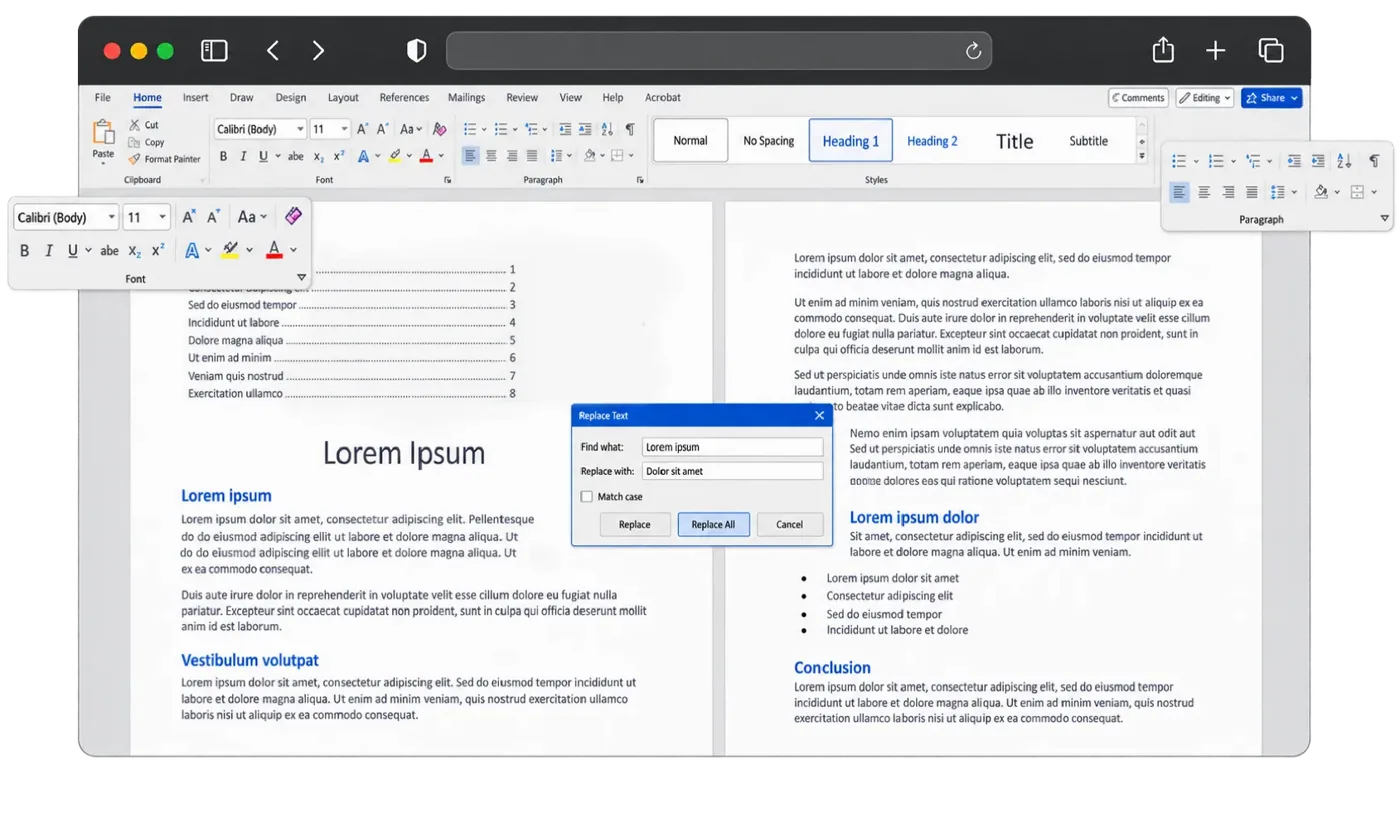Open the font size 11 dropdown in ribbon
The image size is (1400, 833).
[330, 129]
